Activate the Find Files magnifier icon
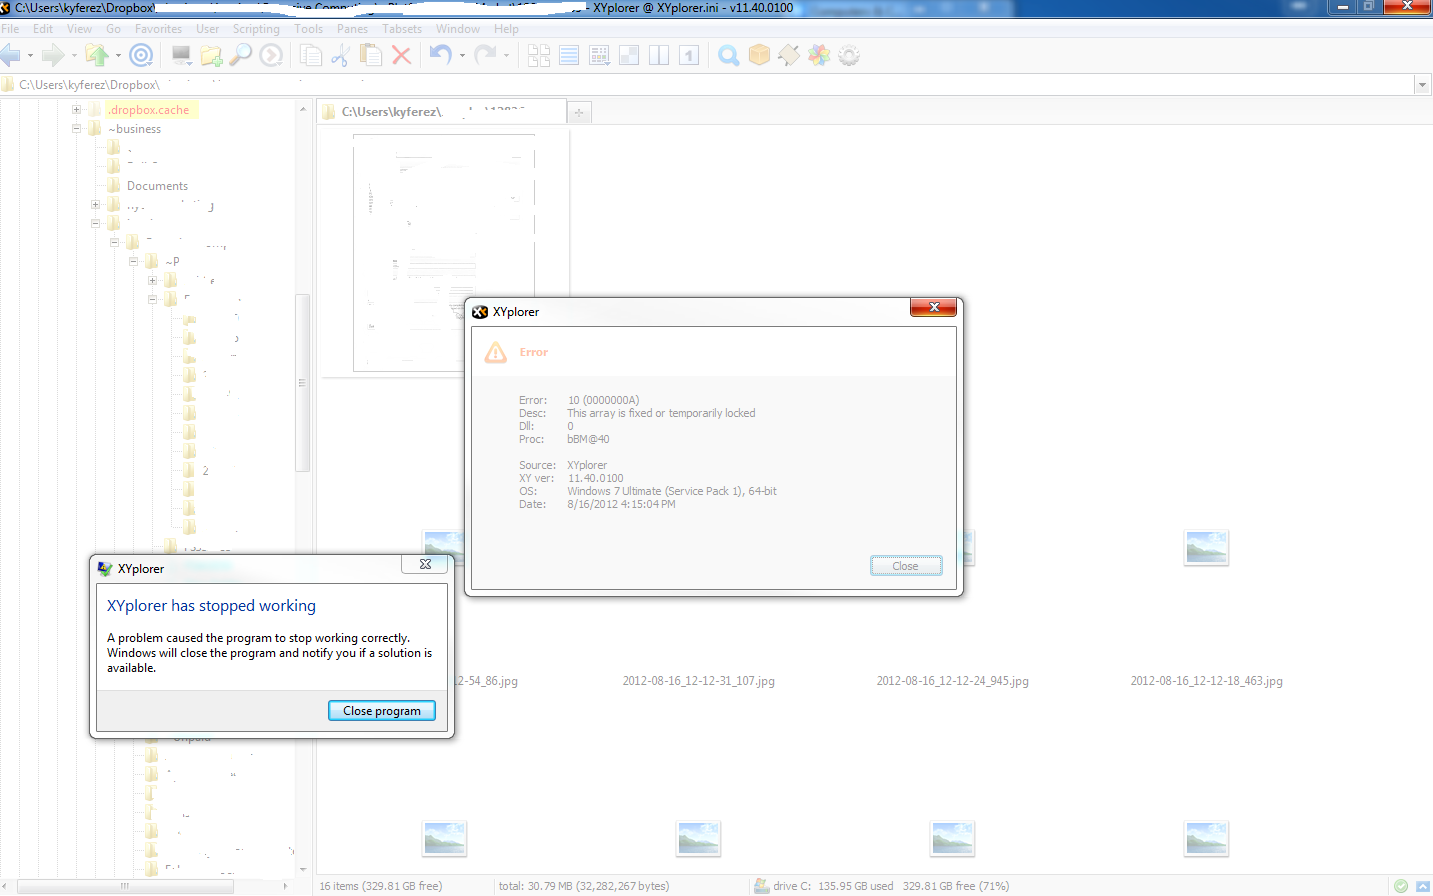The height and width of the screenshot is (896, 1433). point(728,55)
